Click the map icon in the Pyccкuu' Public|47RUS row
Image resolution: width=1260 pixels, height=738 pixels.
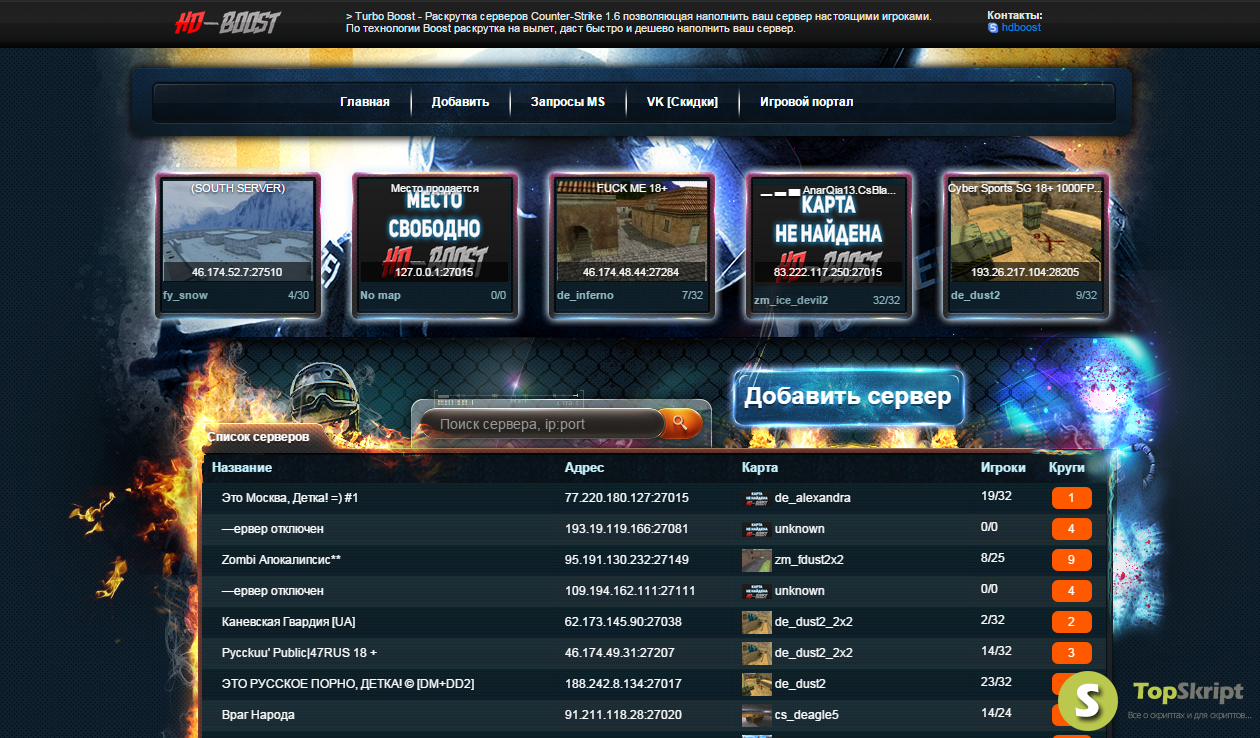[x=756, y=653]
